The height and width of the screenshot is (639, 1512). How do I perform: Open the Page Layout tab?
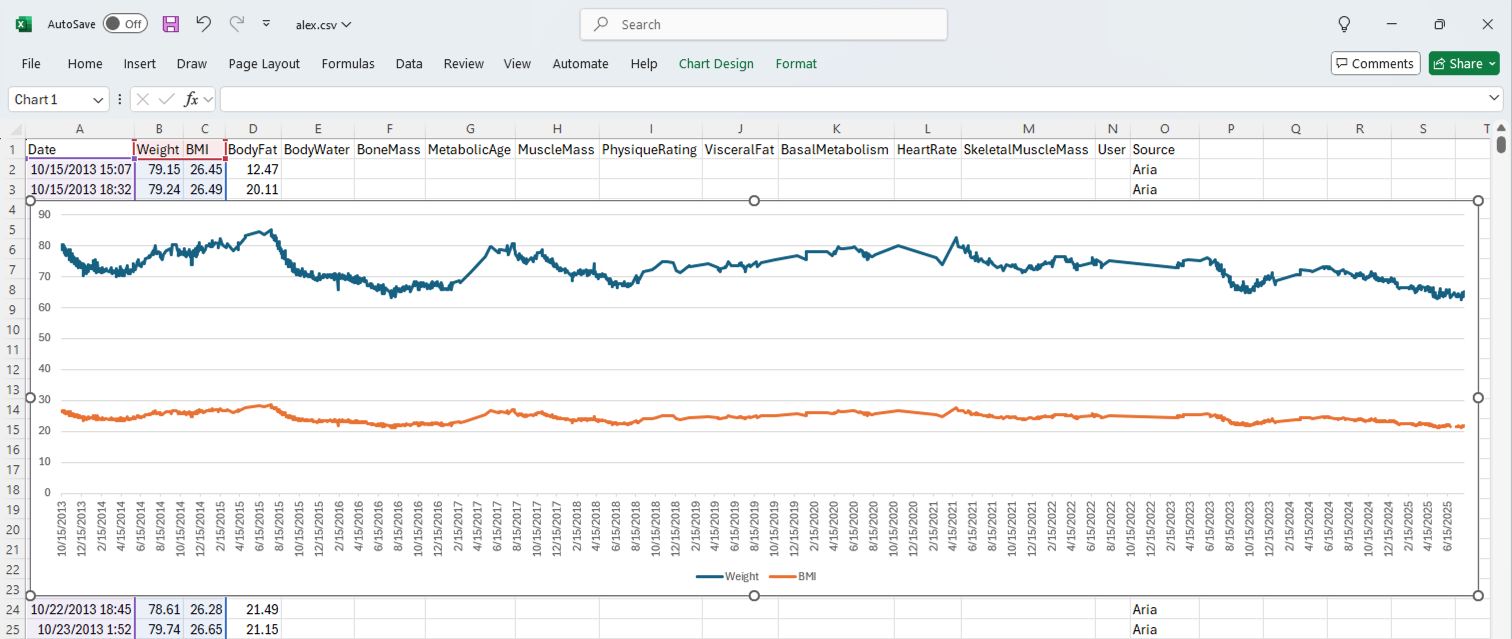tap(264, 63)
